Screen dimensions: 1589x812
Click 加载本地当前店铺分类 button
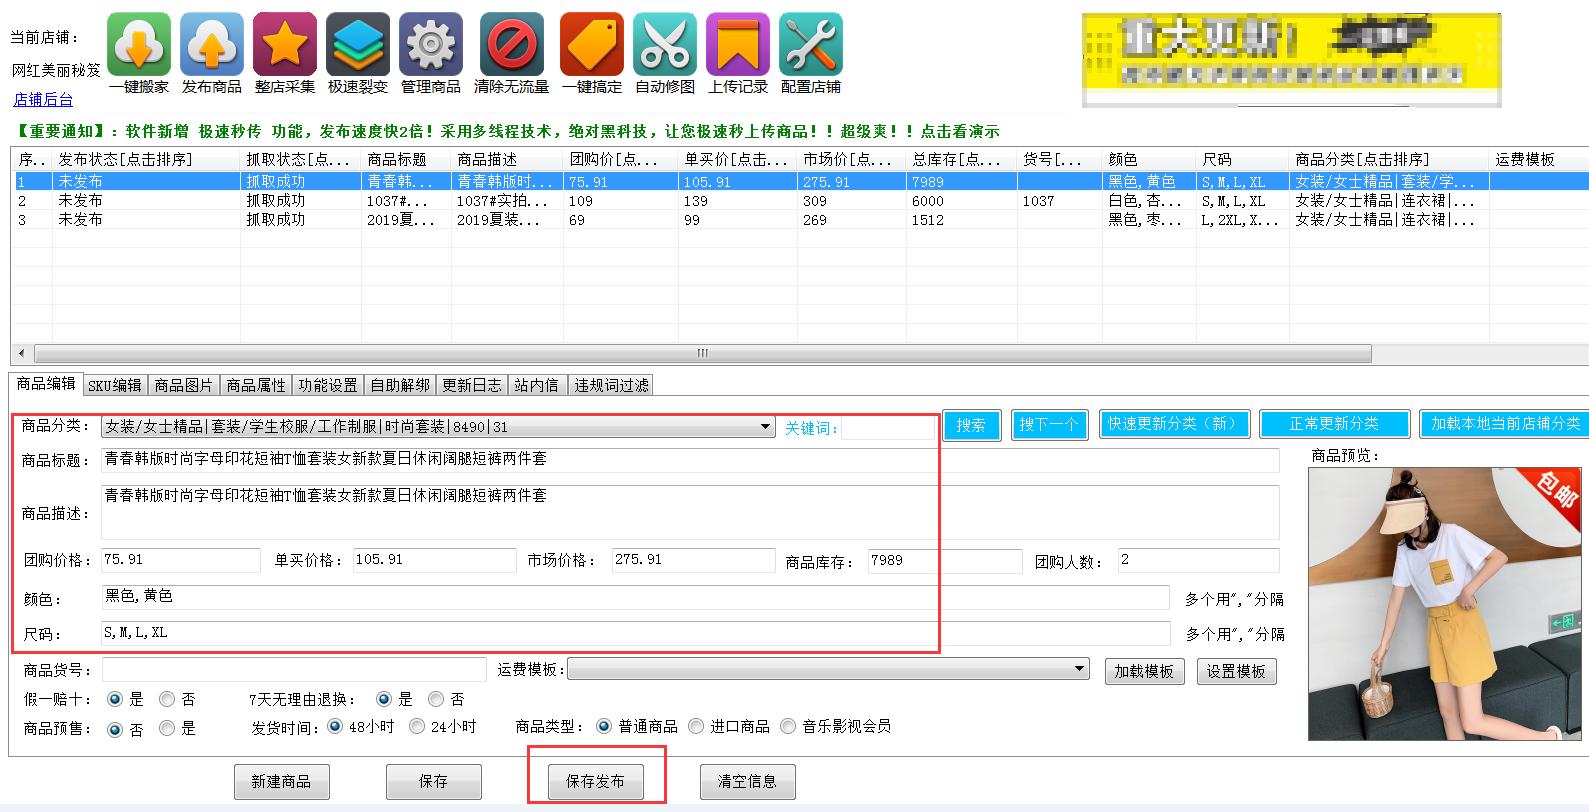1504,424
